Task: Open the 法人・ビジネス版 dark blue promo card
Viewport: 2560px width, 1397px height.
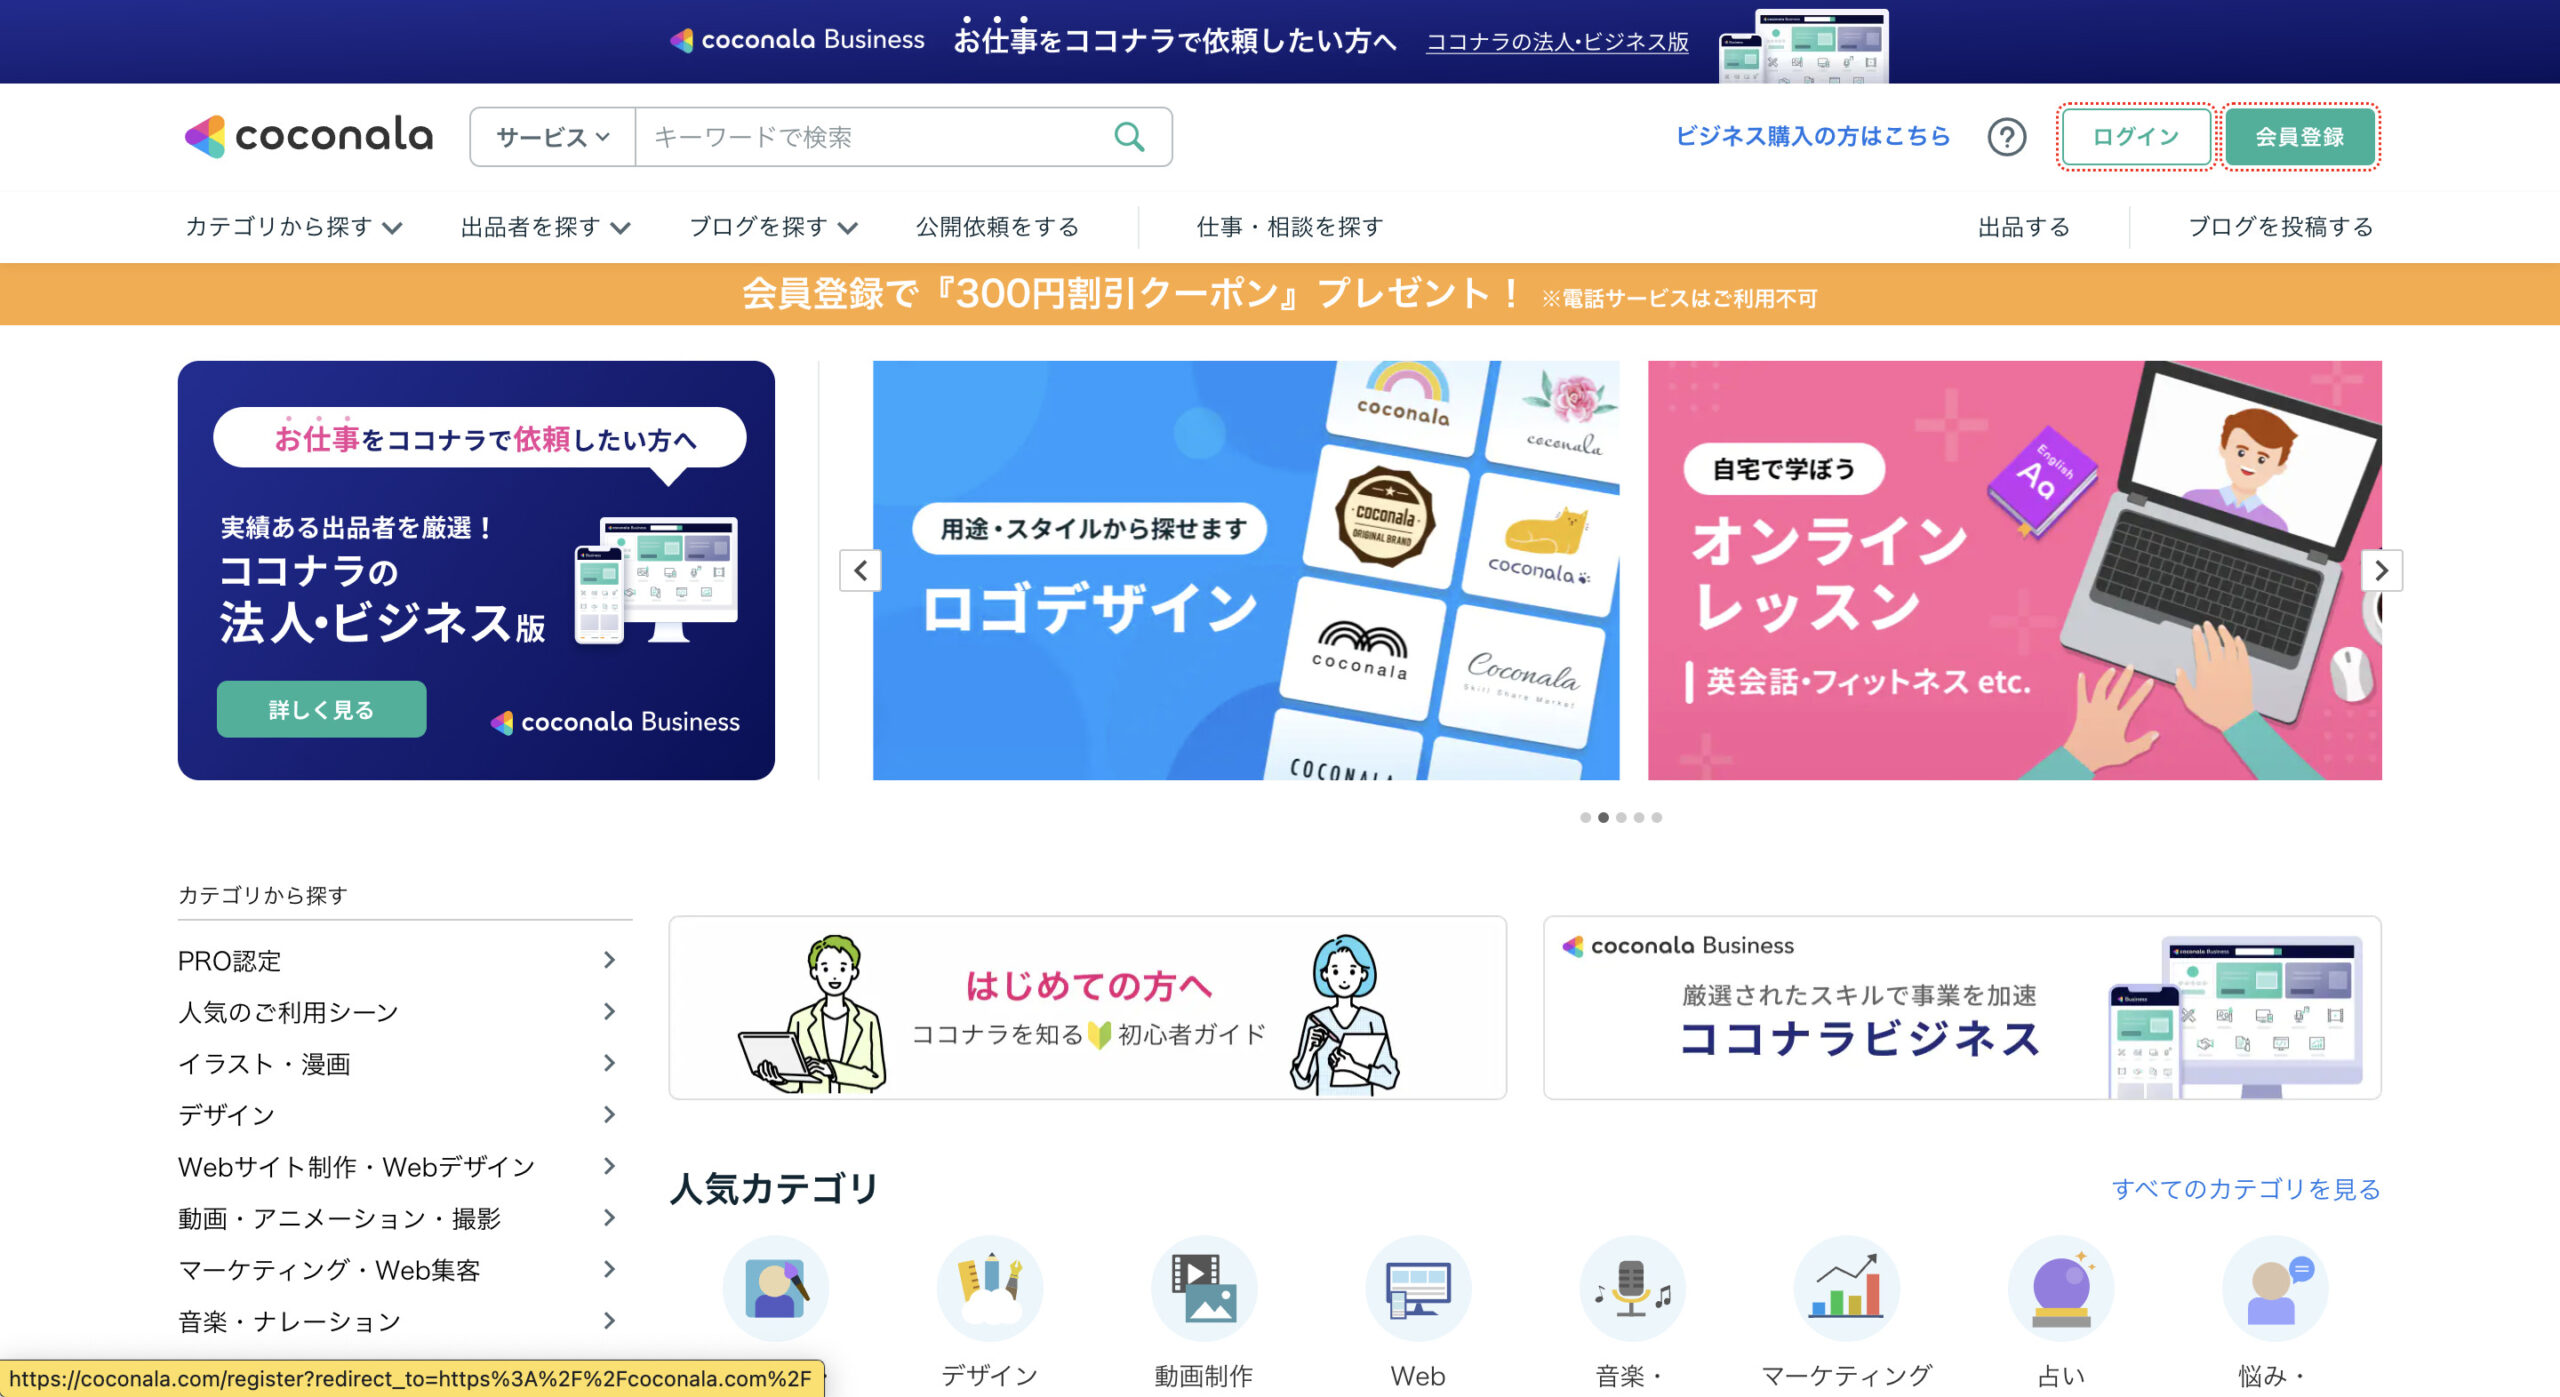Action: point(476,570)
